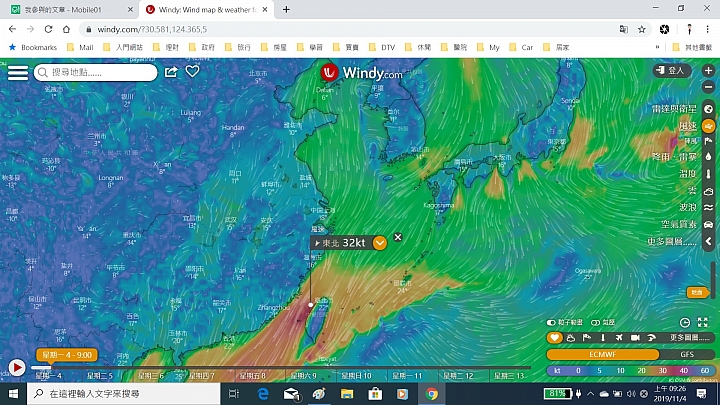Image resolution: width=720 pixels, height=405 pixels.
Task: Open 更多圖層 more layers menu
Action: [672, 242]
